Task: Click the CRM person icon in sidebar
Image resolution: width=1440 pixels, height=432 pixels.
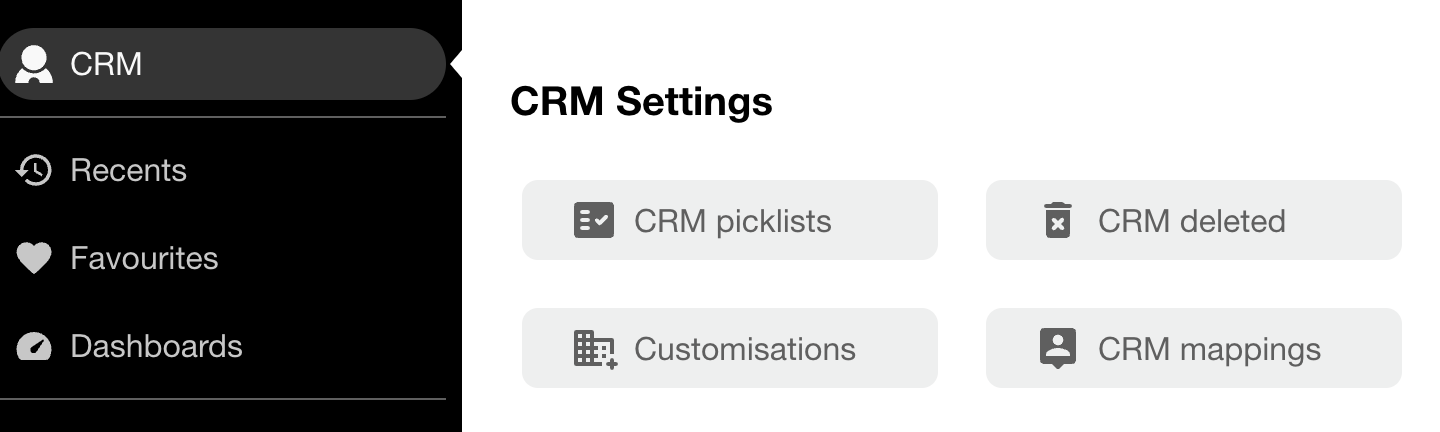Action: (x=34, y=64)
